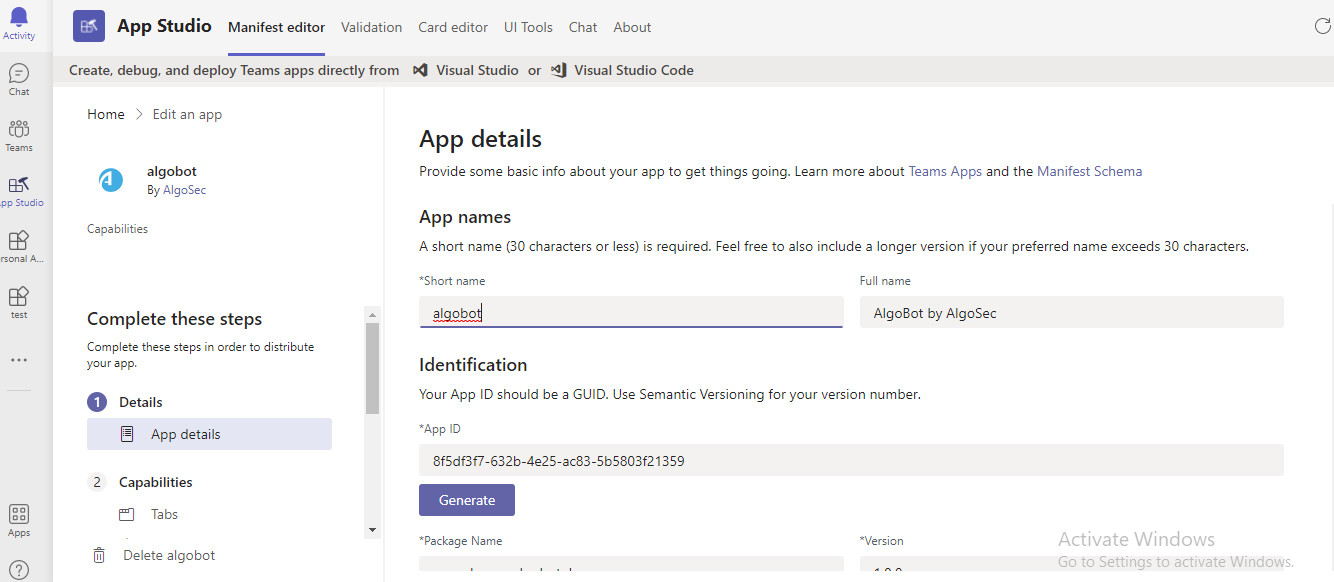Click the App details document icon
Screen dimensions: 1334x582
[127, 434]
